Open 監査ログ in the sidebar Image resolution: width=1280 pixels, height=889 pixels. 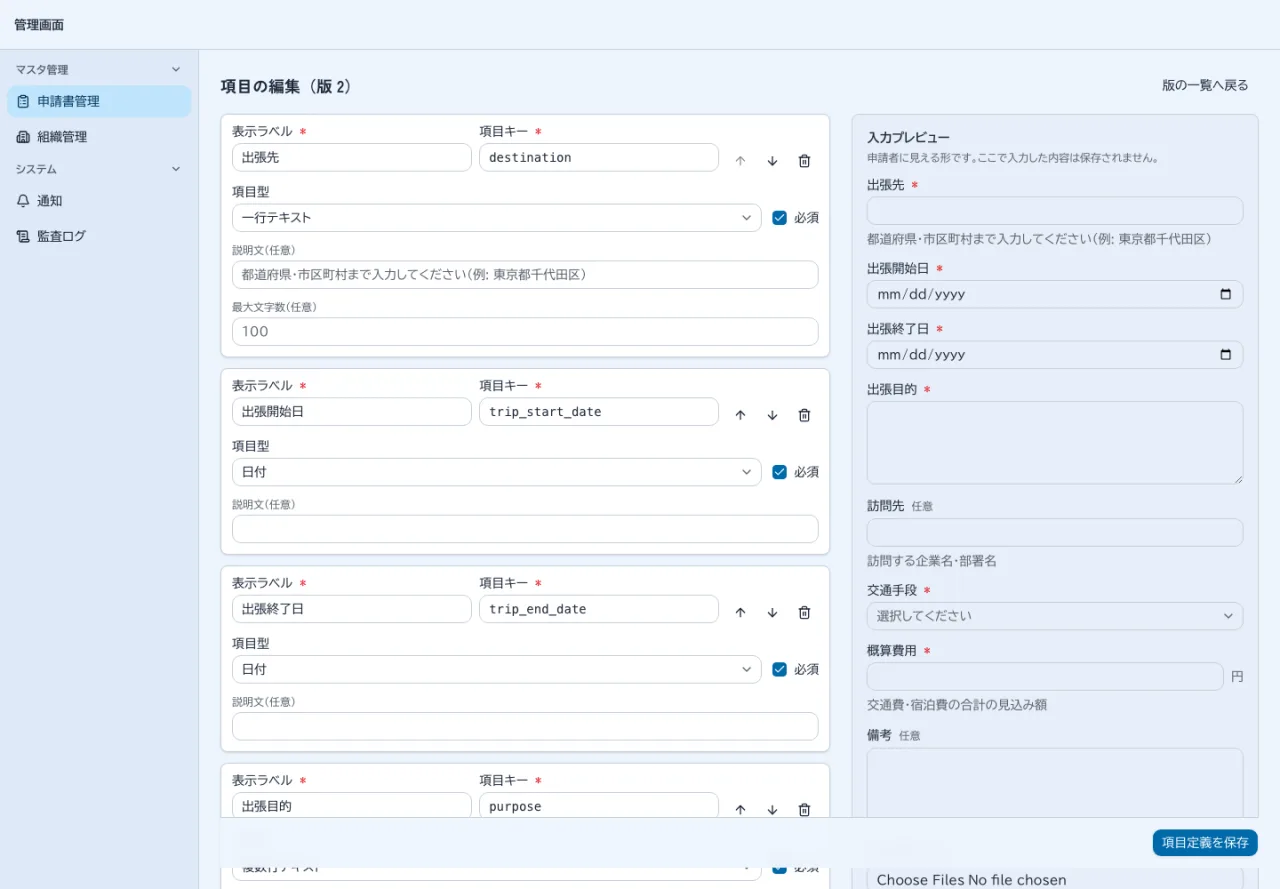[99, 237]
